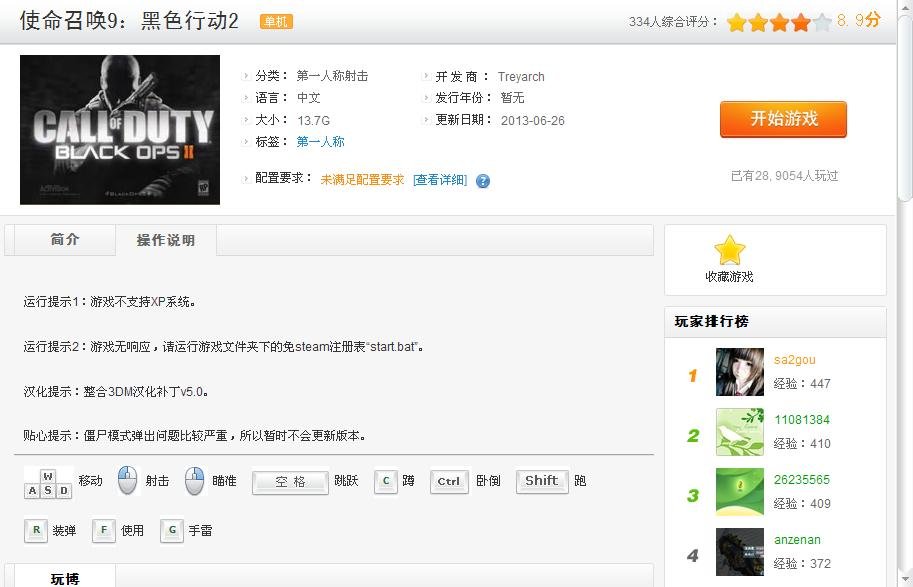The width and height of the screenshot is (913, 587).
Task: Click the WASD movement keys icon
Action: [48, 483]
